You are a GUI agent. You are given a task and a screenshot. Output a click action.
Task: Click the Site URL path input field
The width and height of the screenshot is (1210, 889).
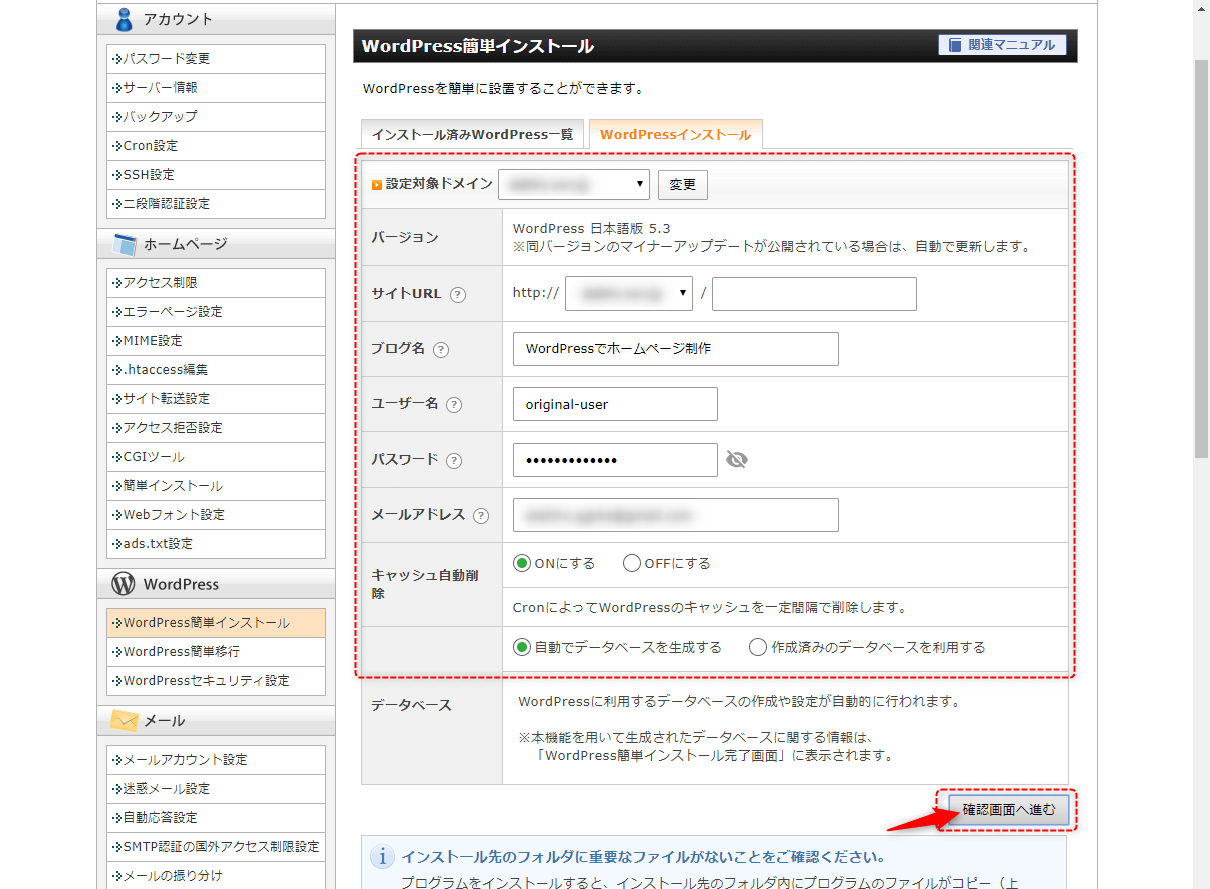(x=814, y=294)
